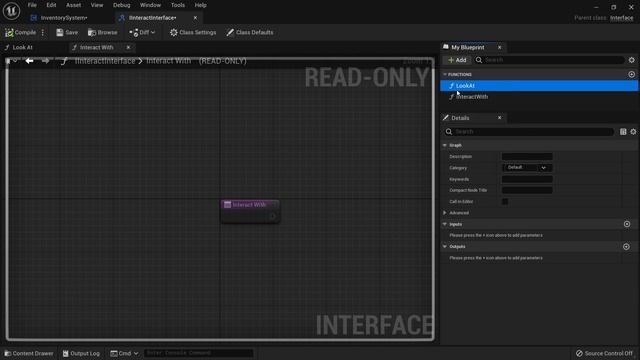Save the InteractInterface asset
This screenshot has height=360, width=640.
(67, 32)
